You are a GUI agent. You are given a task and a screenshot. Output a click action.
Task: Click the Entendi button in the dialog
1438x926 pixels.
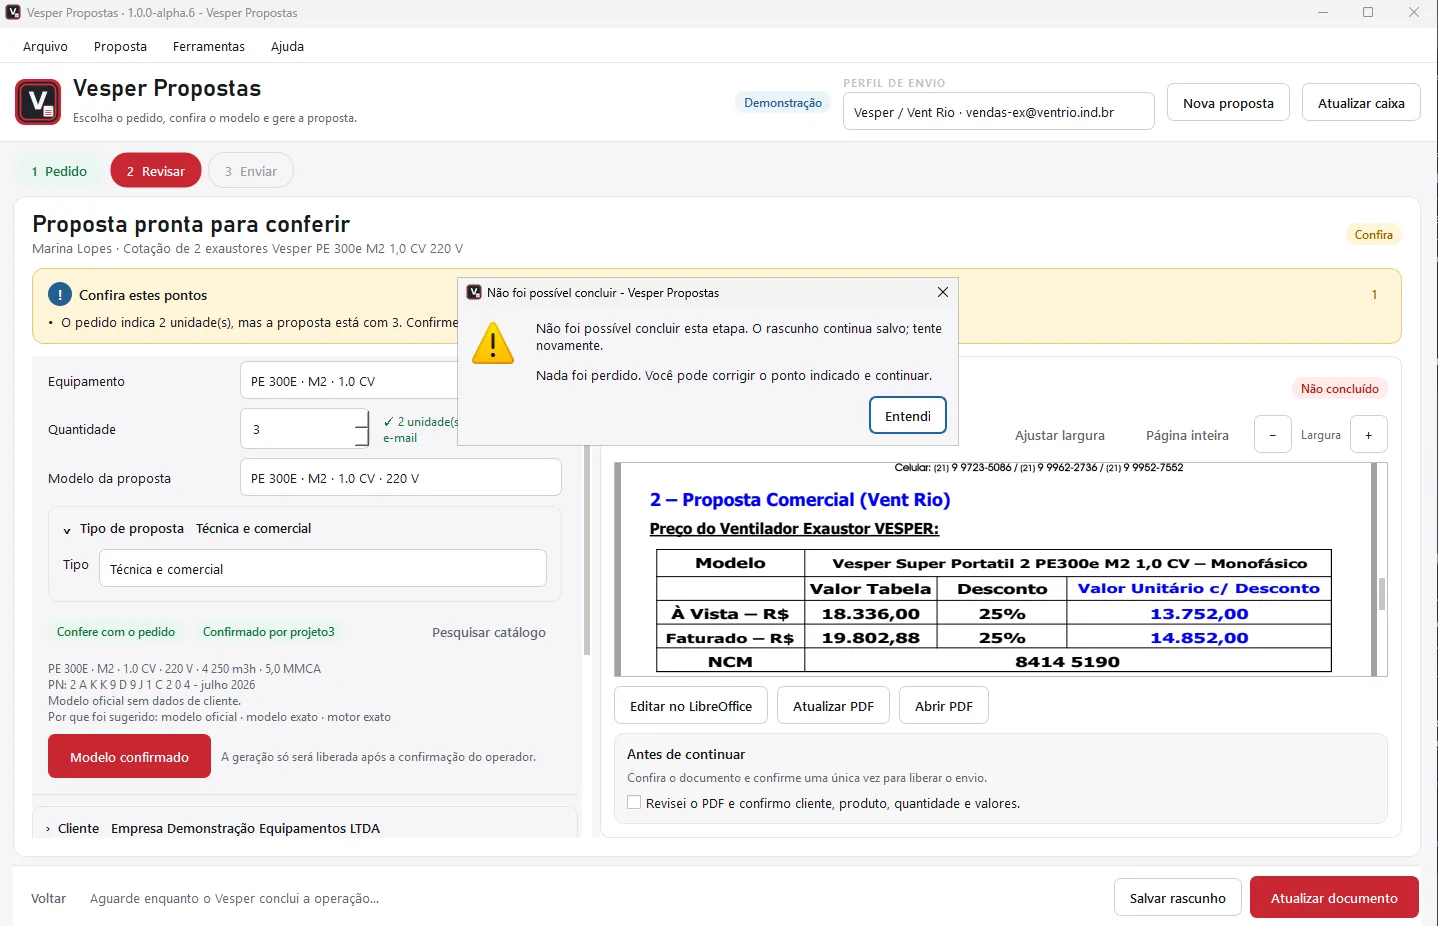click(x=908, y=415)
